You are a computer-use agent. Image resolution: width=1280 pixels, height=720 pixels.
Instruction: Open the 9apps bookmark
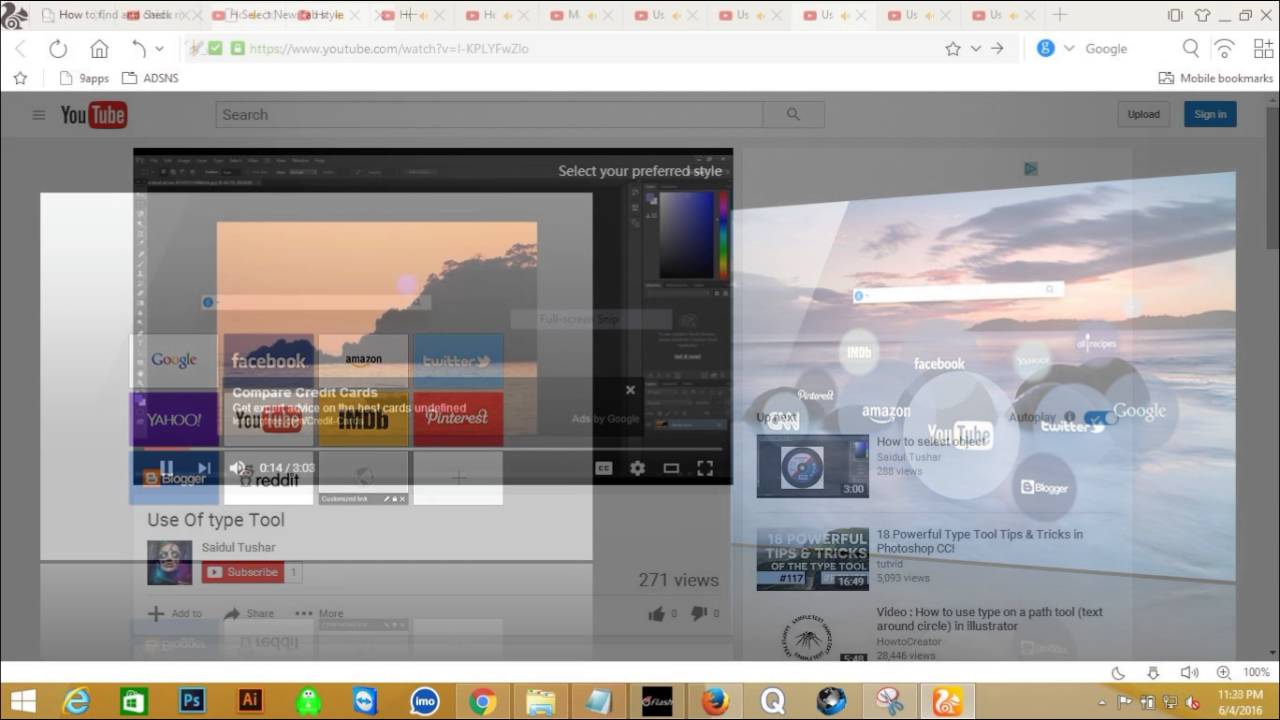[x=85, y=78]
